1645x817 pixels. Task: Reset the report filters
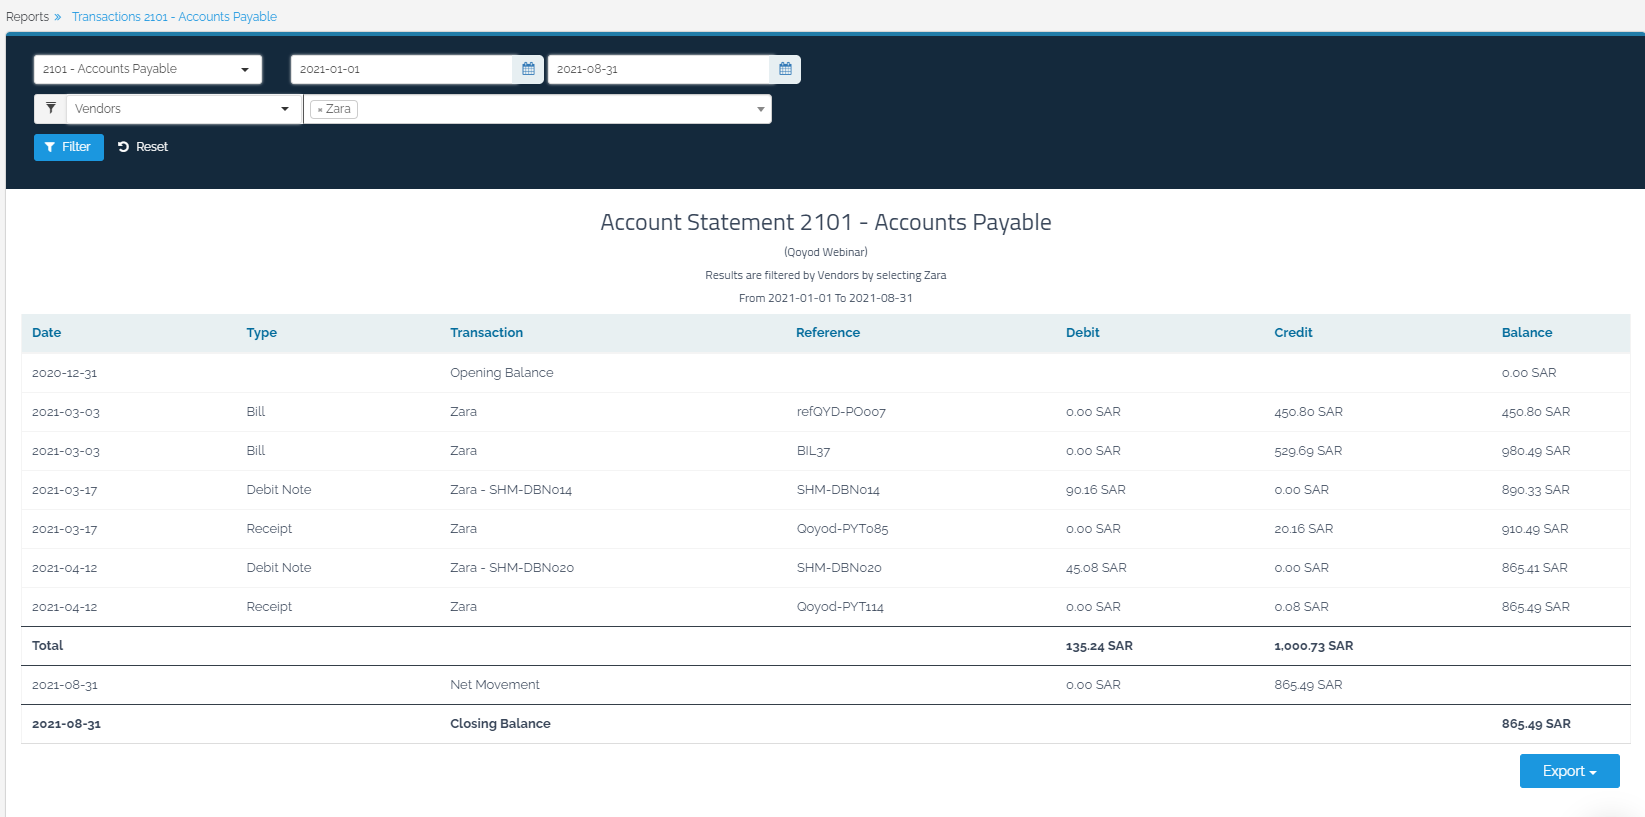(143, 147)
